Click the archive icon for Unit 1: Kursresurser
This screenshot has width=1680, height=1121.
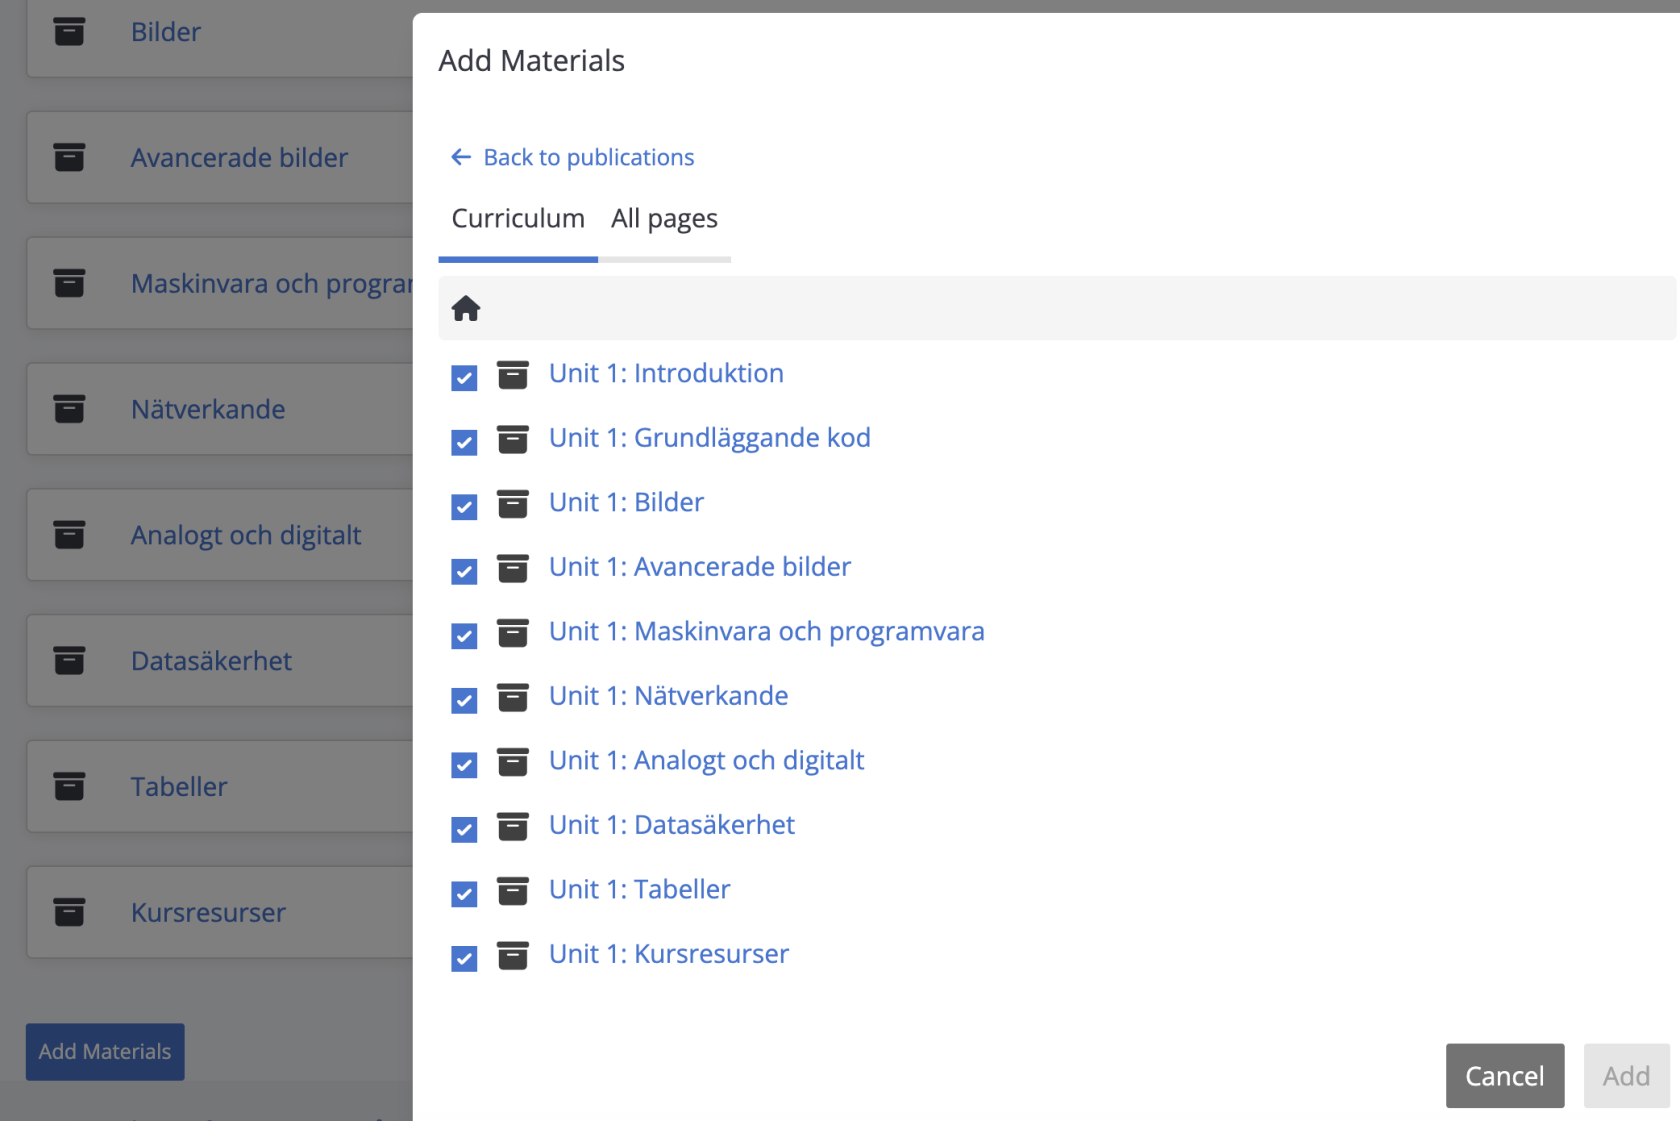click(x=513, y=955)
